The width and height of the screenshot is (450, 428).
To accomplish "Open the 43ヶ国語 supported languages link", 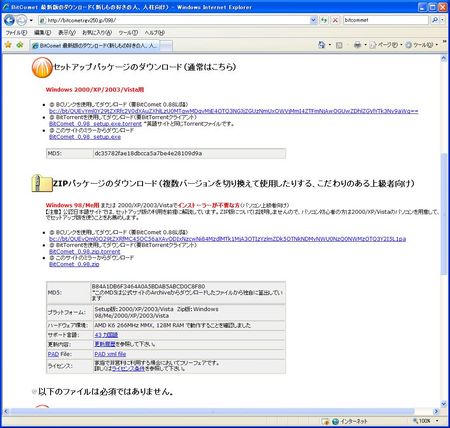I will 106,335.
